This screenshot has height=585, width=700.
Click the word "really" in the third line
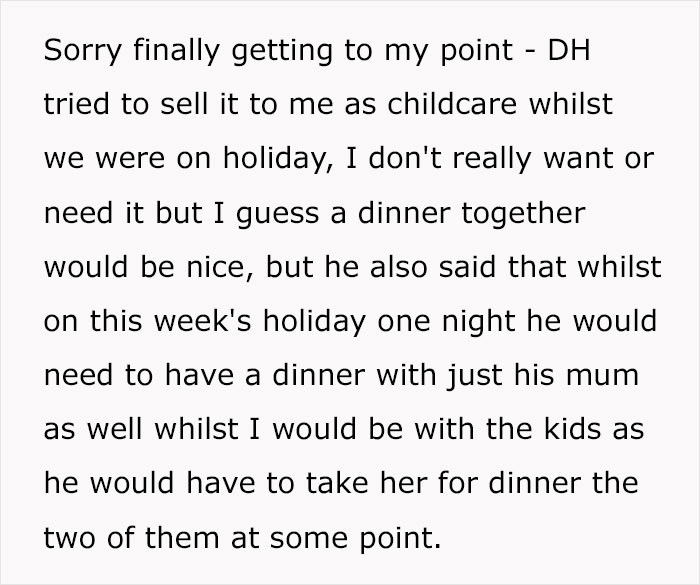(x=492, y=160)
